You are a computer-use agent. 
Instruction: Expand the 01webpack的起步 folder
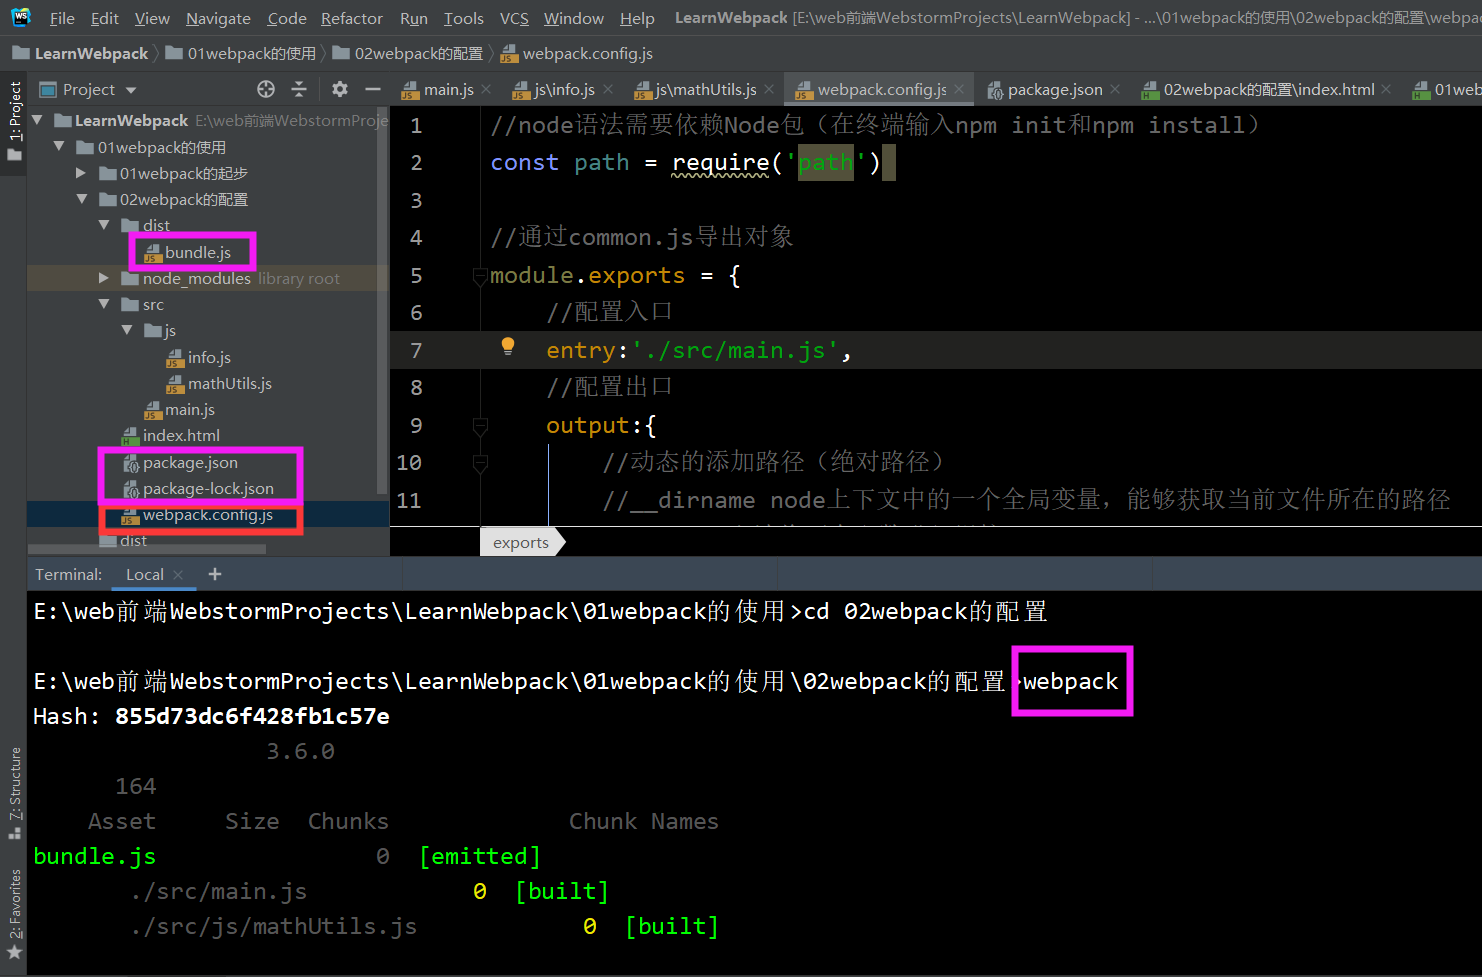81,173
